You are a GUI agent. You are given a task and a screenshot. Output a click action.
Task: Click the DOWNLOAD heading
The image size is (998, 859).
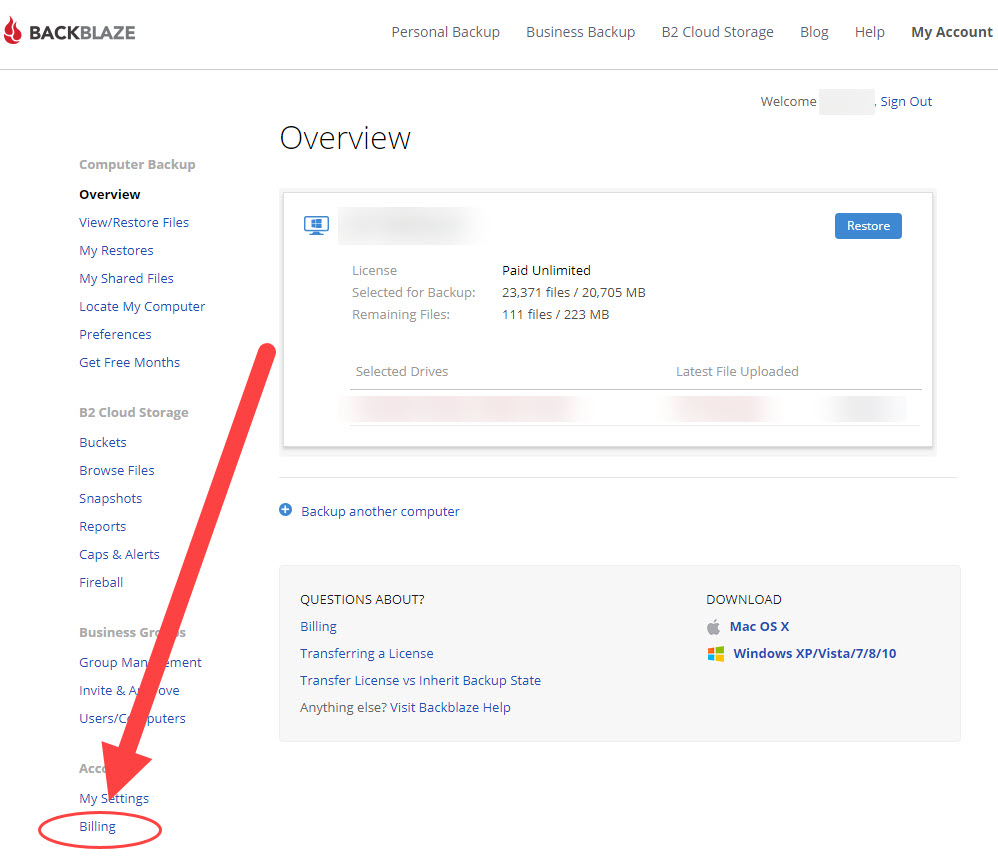pyautogui.click(x=743, y=599)
